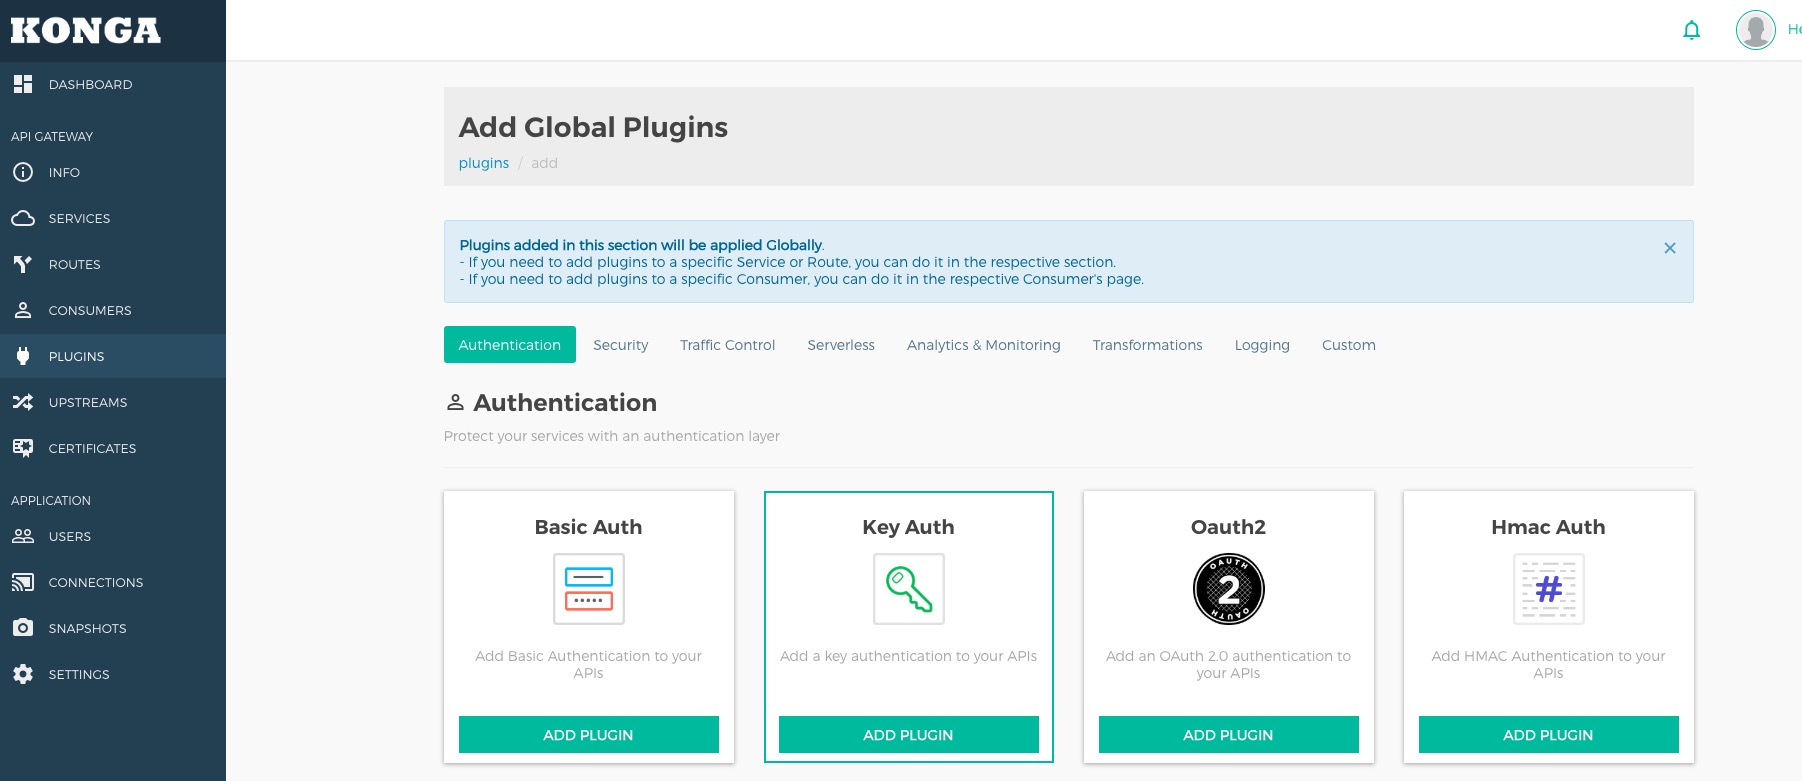This screenshot has height=781, width=1802.
Task: Click 'Add Basic Authentication to your APIs' text
Action: (x=589, y=664)
